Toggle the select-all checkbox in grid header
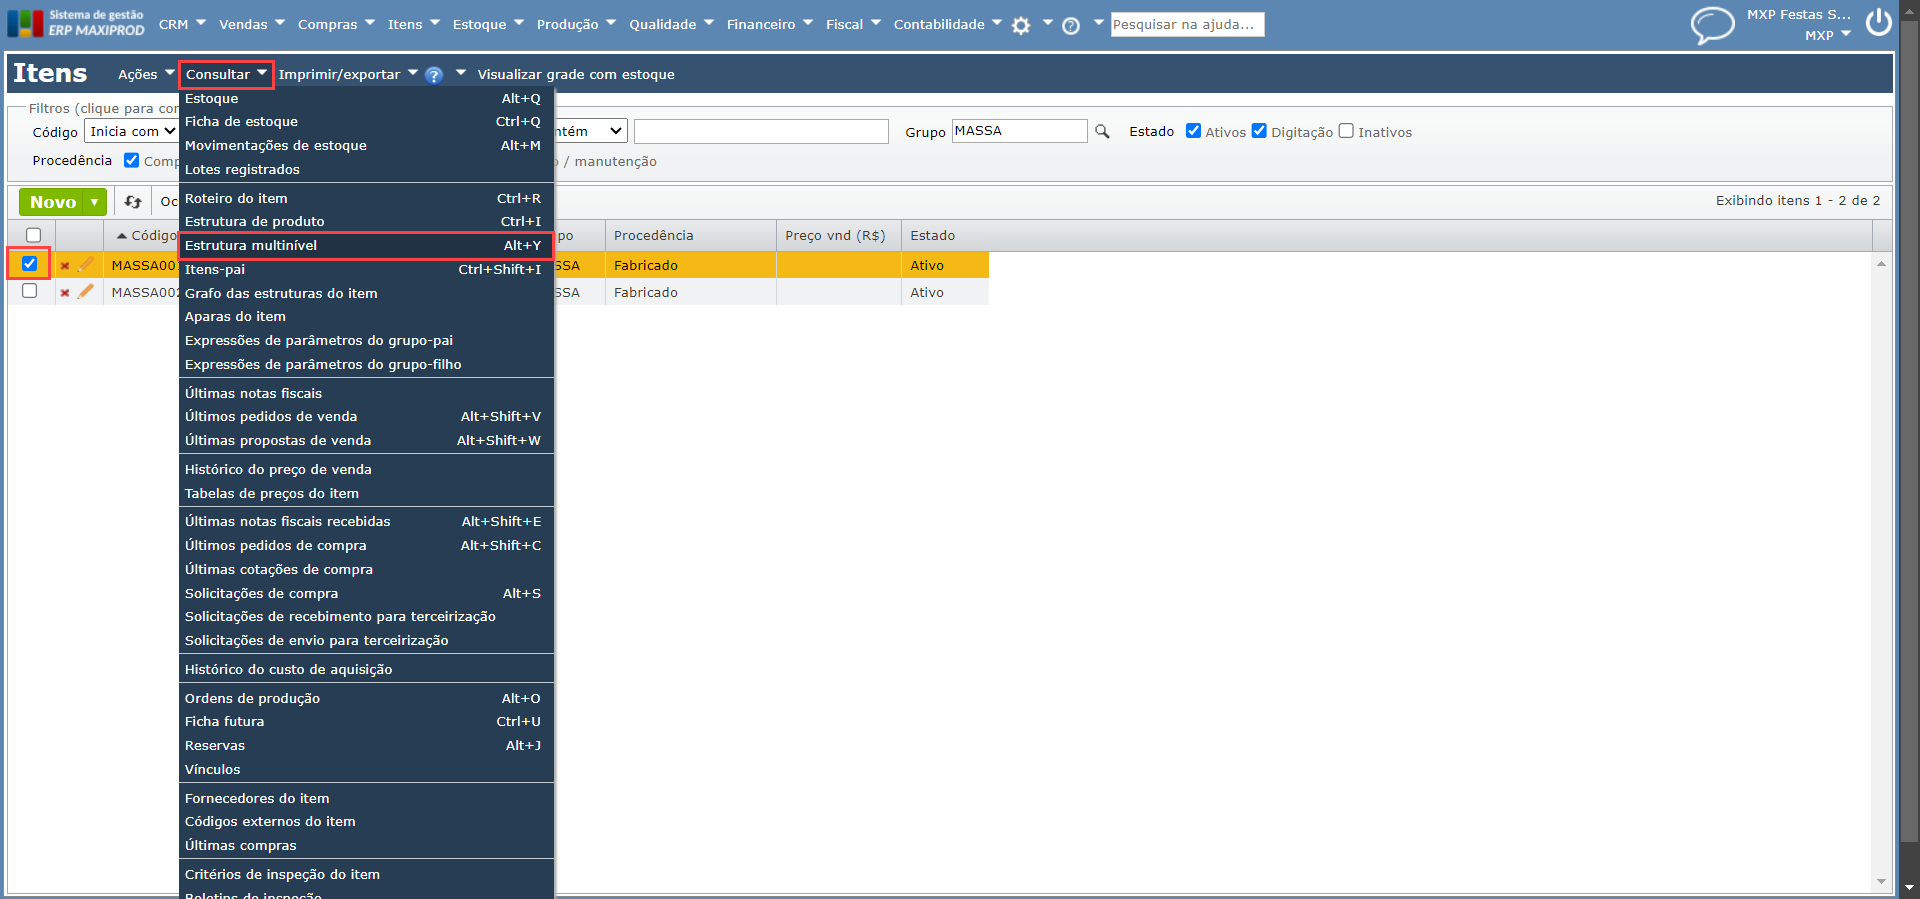Image resolution: width=1920 pixels, height=899 pixels. click(33, 235)
